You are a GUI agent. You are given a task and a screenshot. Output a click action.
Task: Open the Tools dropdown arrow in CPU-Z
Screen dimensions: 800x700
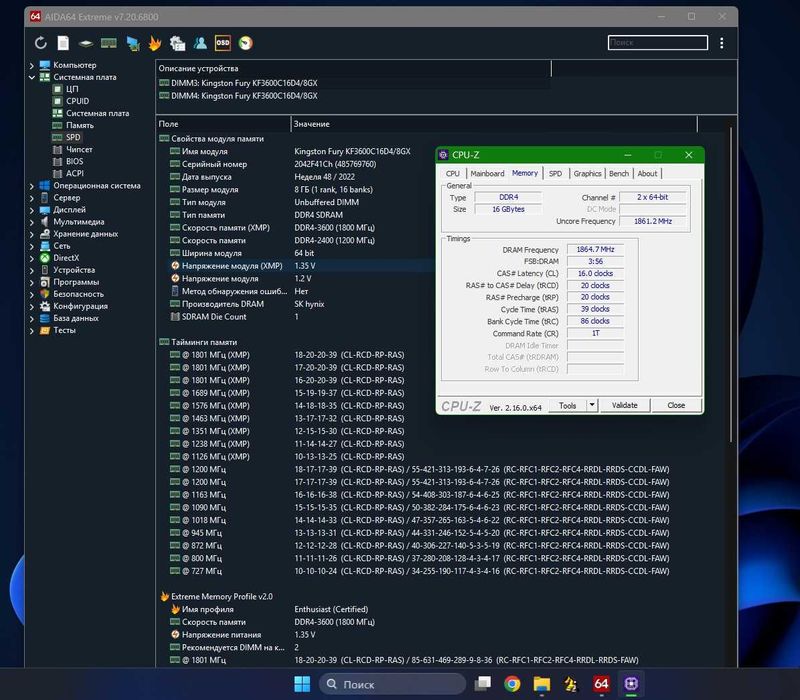tap(592, 405)
